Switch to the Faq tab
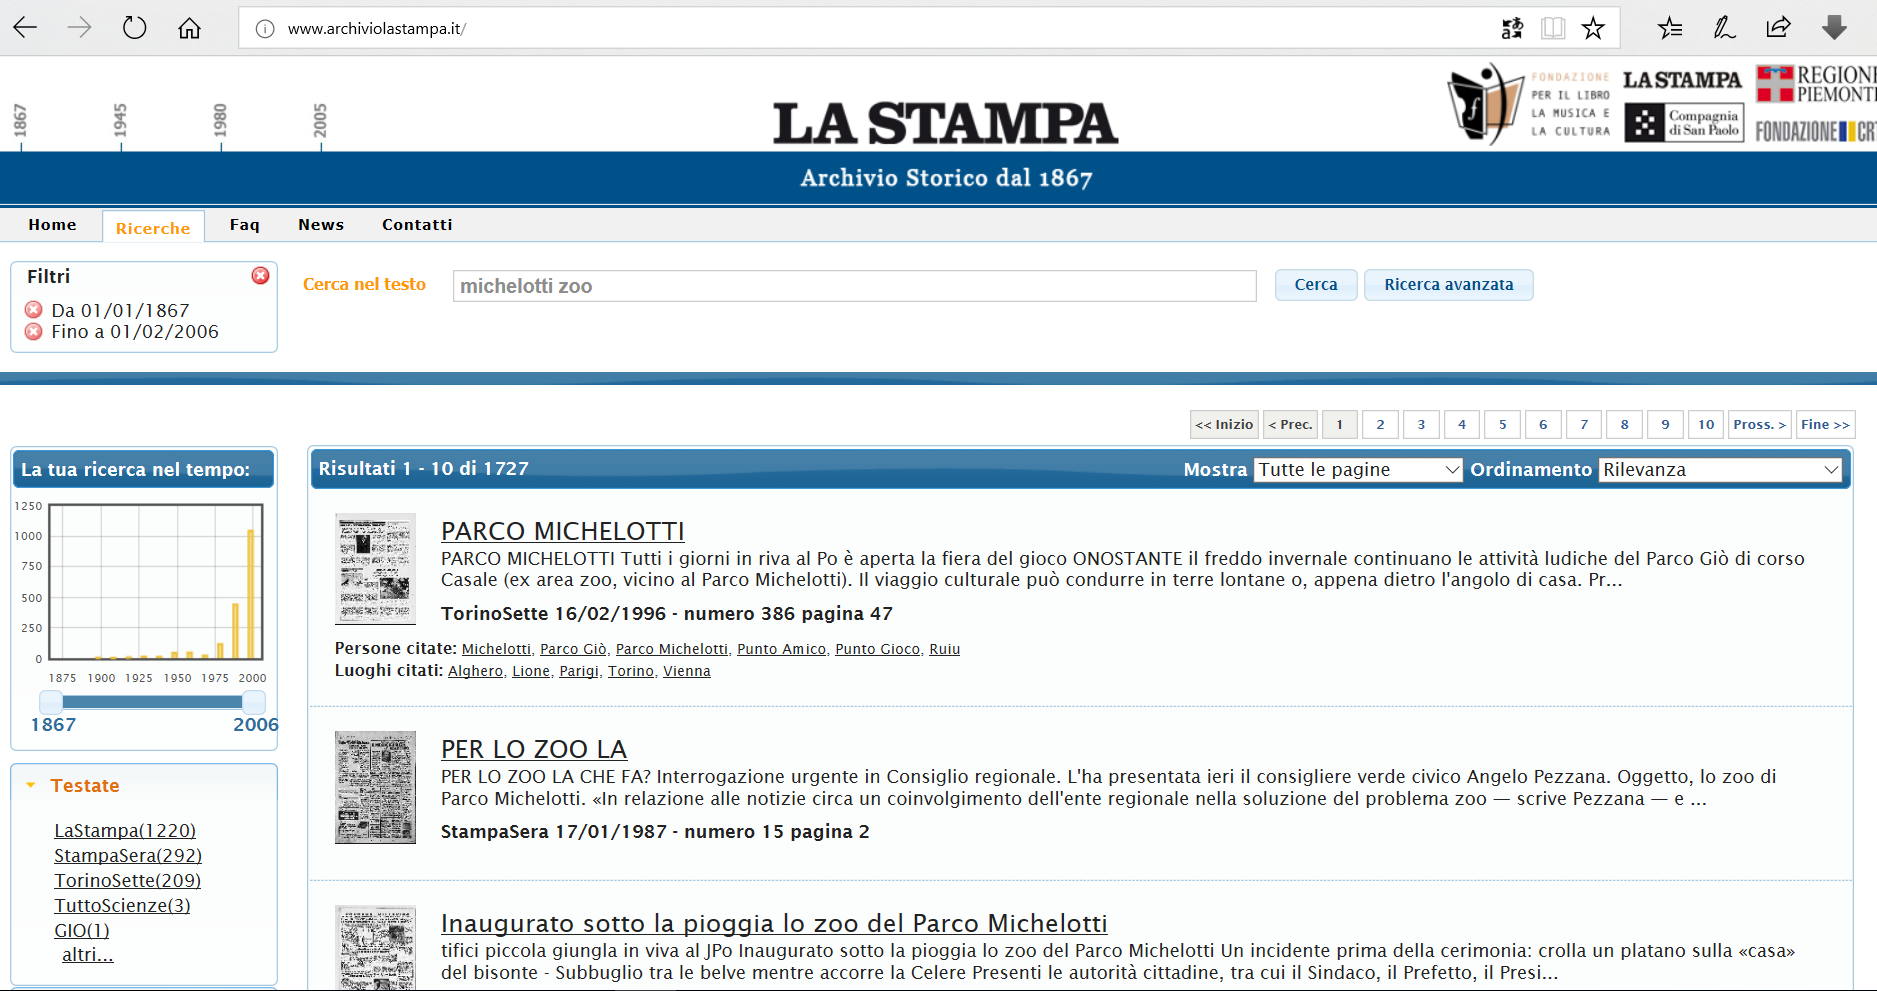The width and height of the screenshot is (1877, 991). tap(244, 225)
